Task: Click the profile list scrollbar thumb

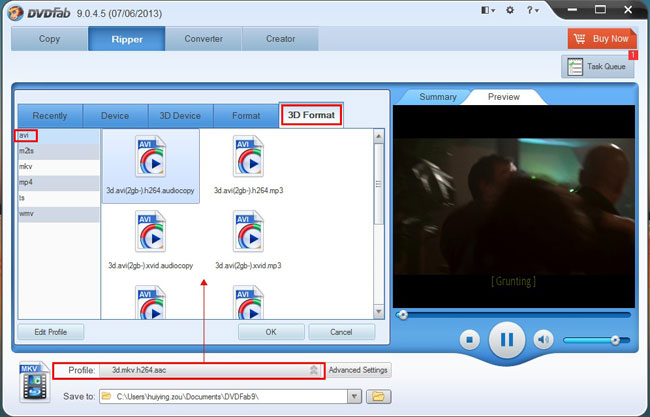Action: pos(378,184)
